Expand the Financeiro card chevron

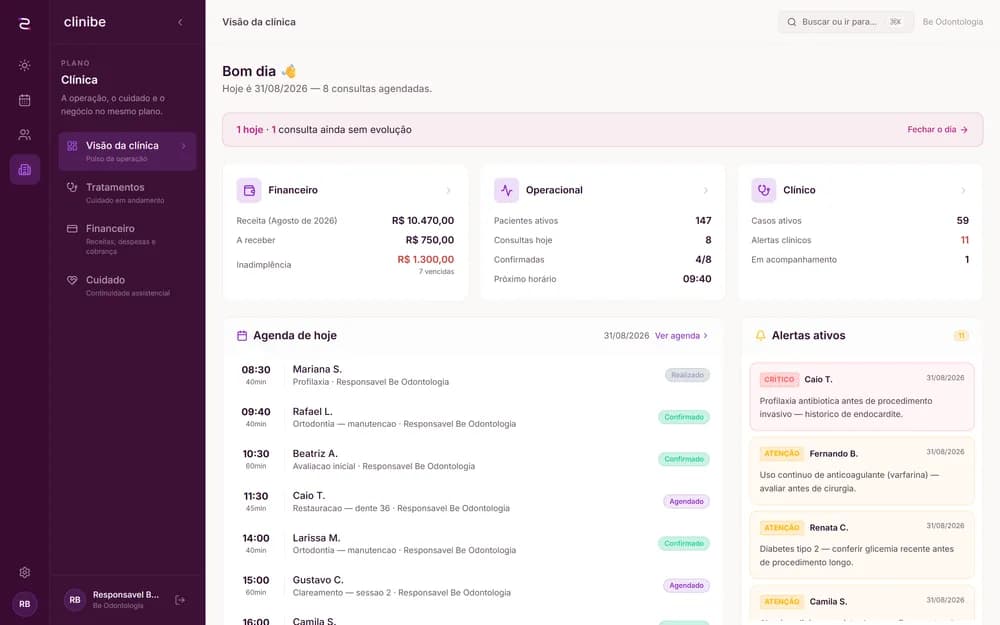(448, 190)
